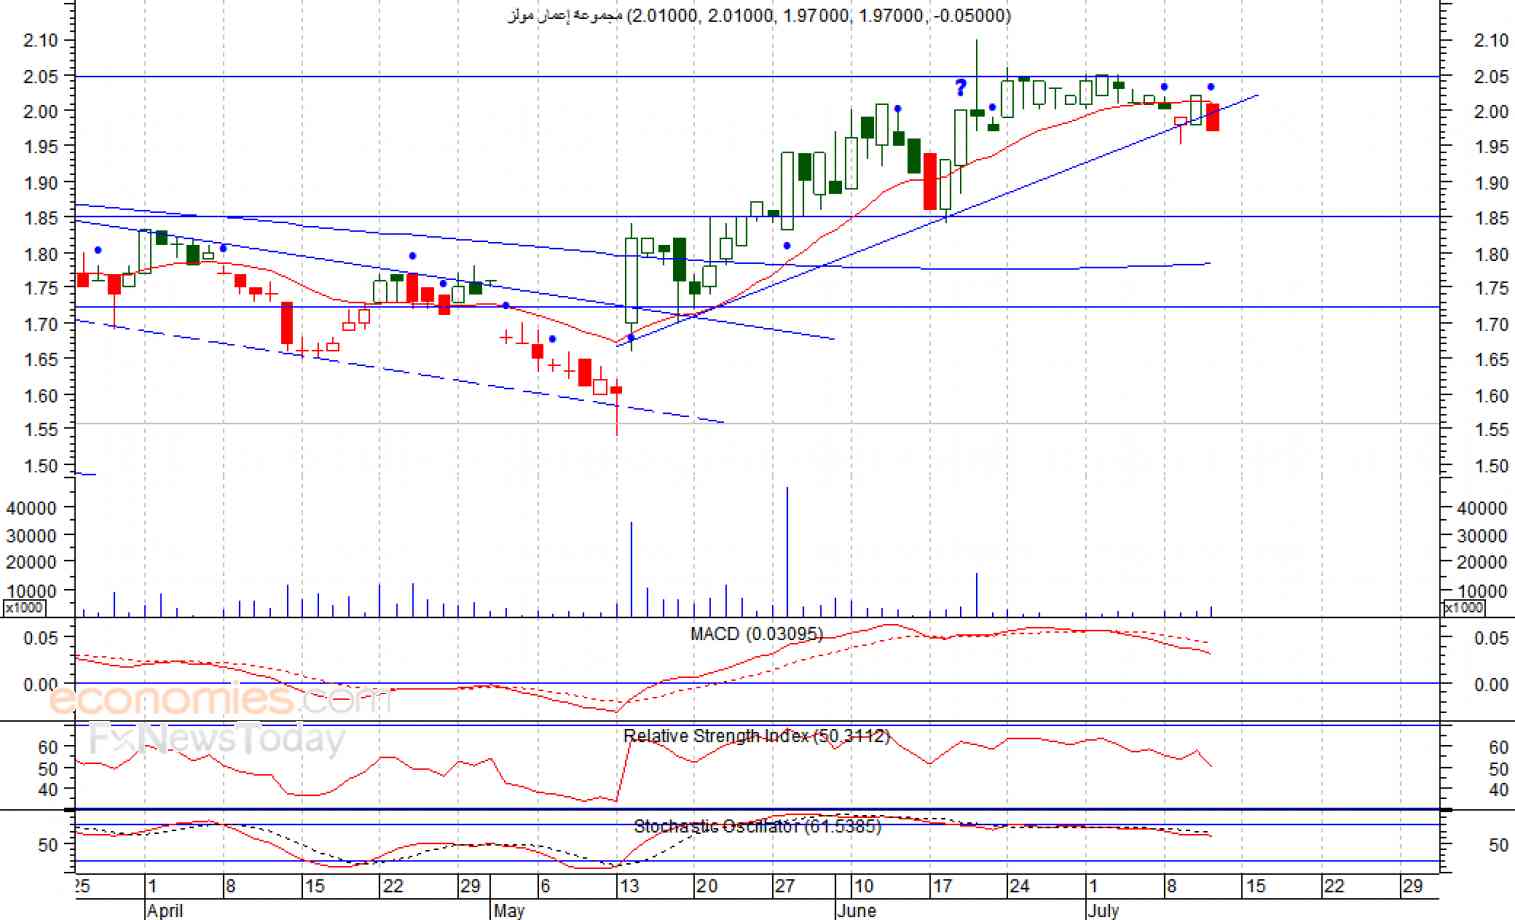Viewport: 1515px width, 920px height.
Task: Click 1.55 on the right price axis
Action: (x=1491, y=430)
